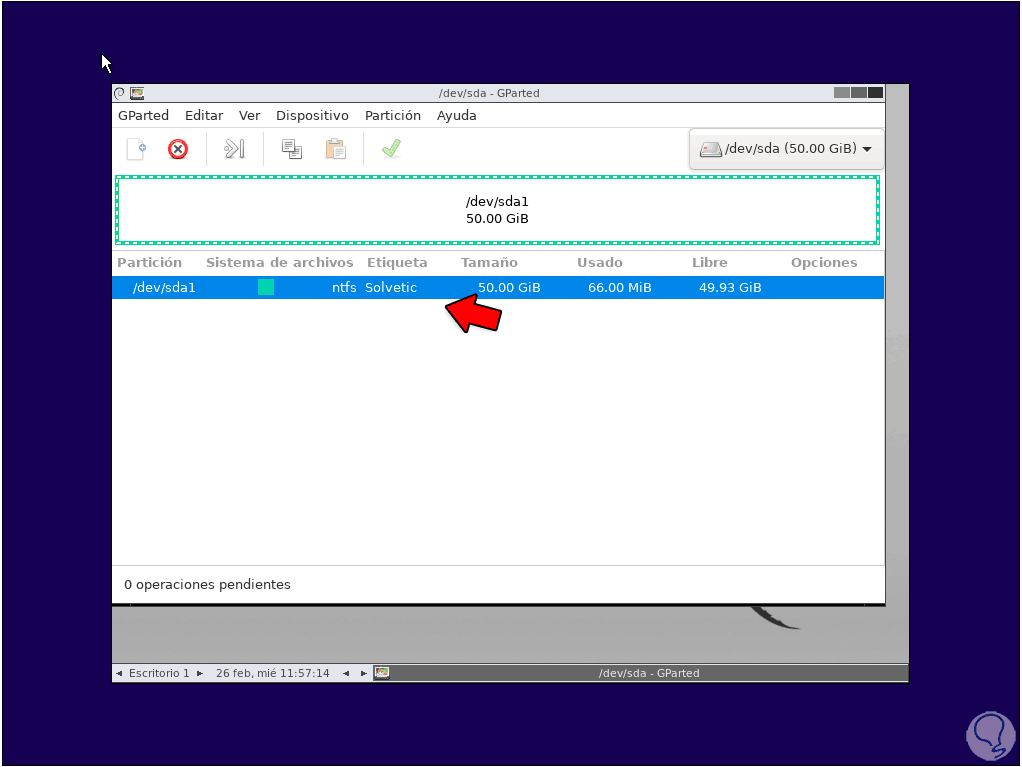1022x767 pixels.
Task: Switch to next desktop using right arrow by Escritorio 1
Action: [200, 673]
